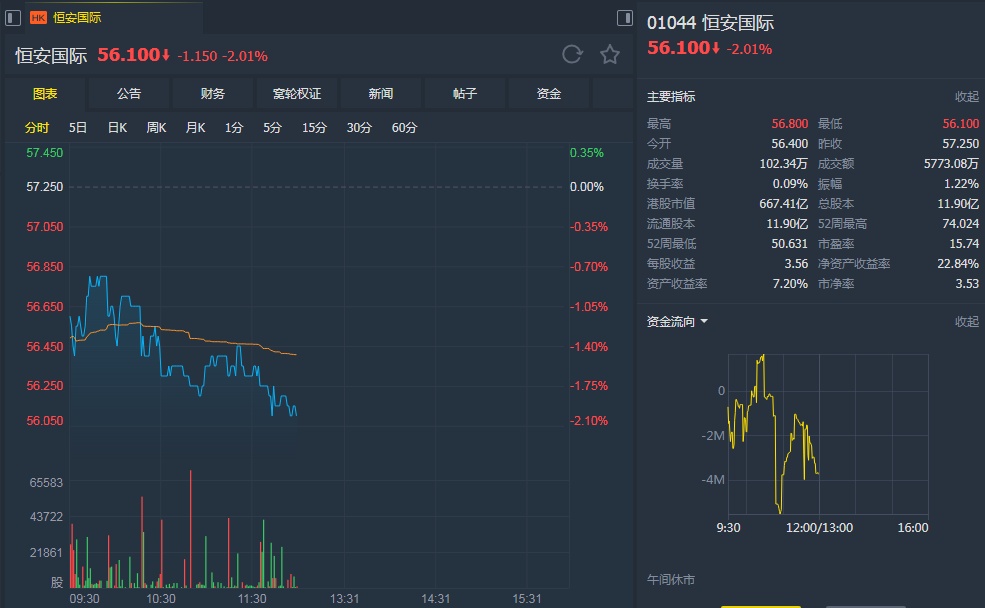This screenshot has height=608, width=985.
Task: Add 恒安国际 to favorites with star
Action: pyautogui.click(x=610, y=55)
